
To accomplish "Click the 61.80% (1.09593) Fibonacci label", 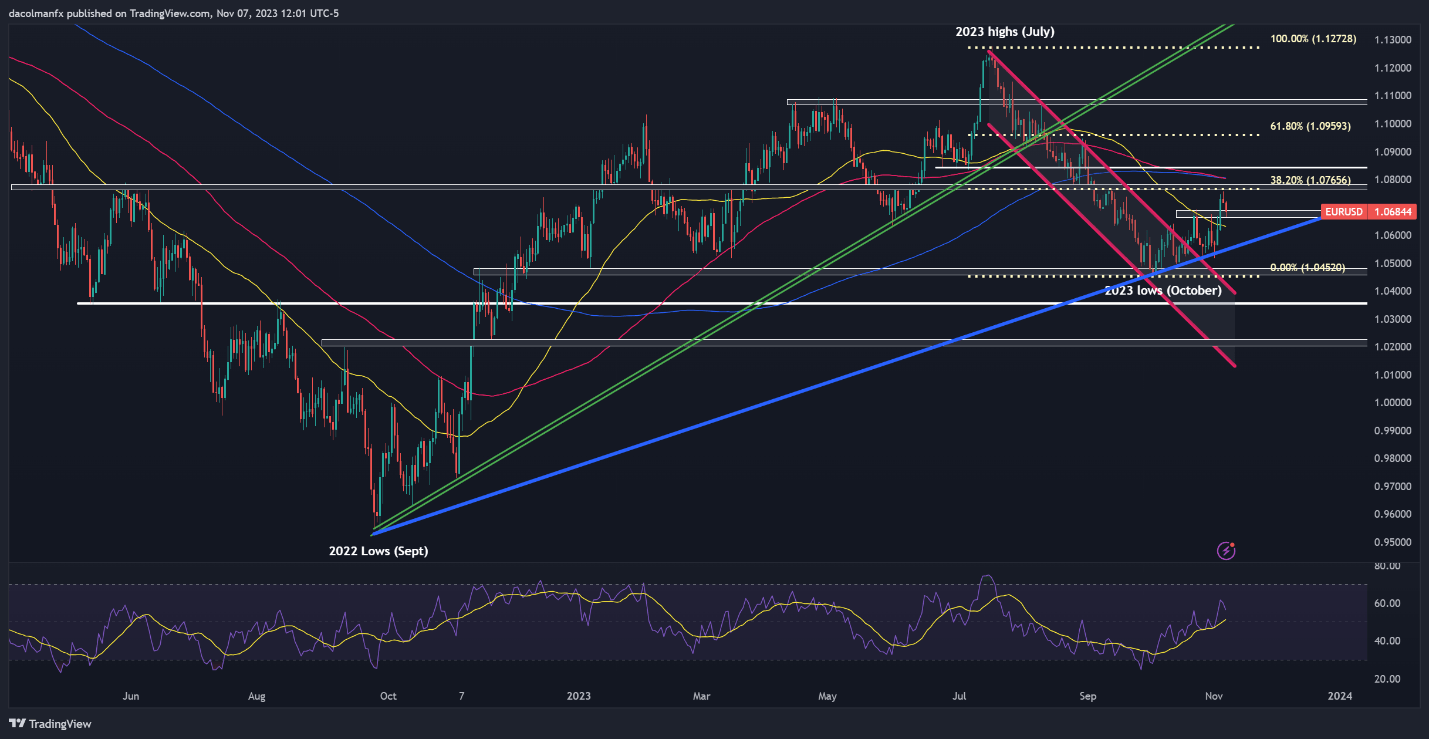I will pos(1311,127).
